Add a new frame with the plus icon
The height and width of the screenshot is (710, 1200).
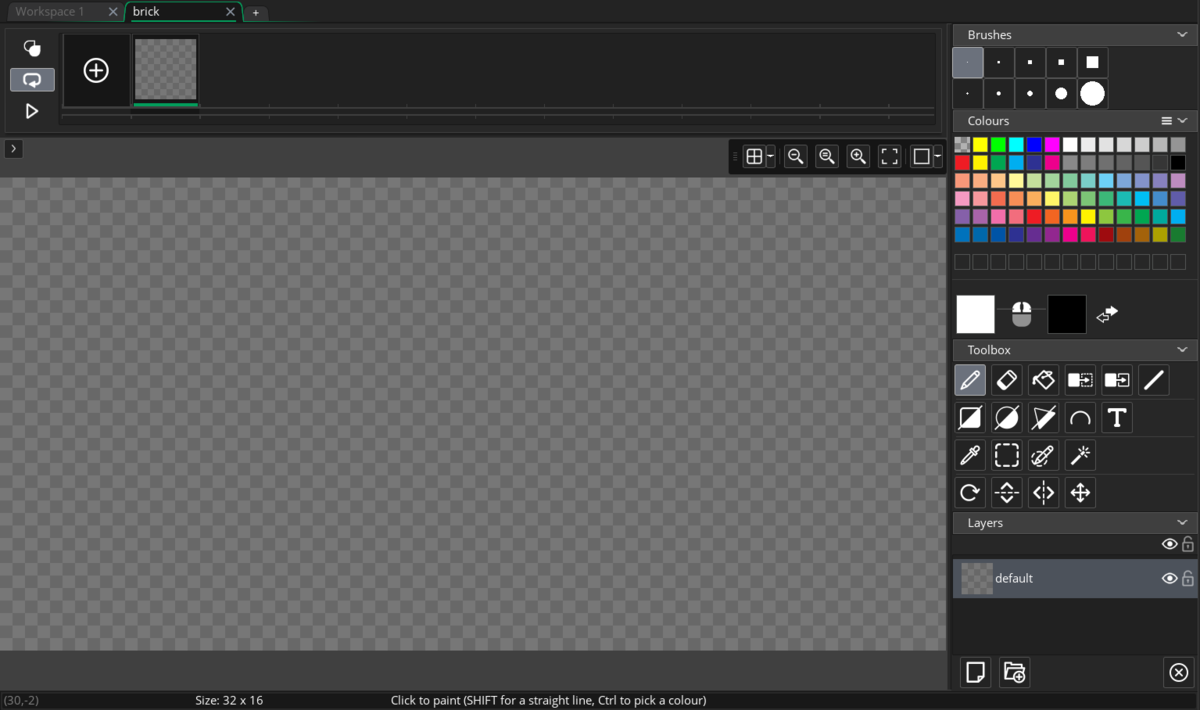coord(96,70)
